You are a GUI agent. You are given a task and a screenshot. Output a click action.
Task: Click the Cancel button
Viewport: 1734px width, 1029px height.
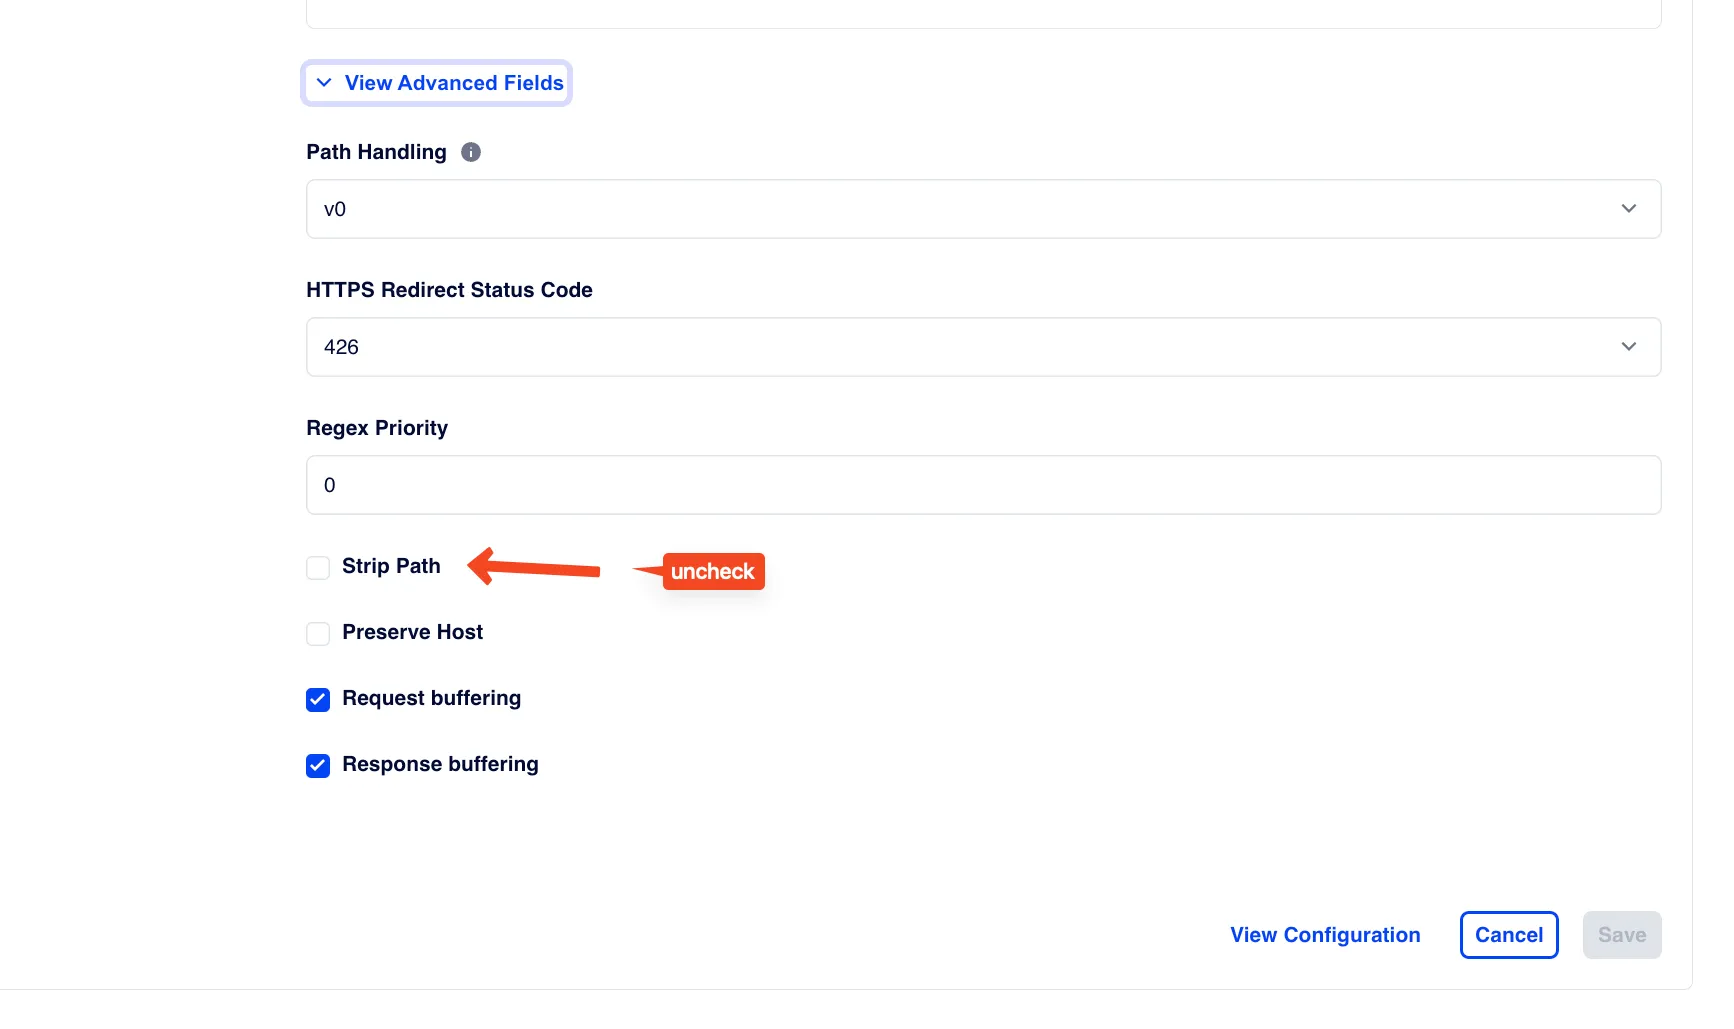[1509, 935]
